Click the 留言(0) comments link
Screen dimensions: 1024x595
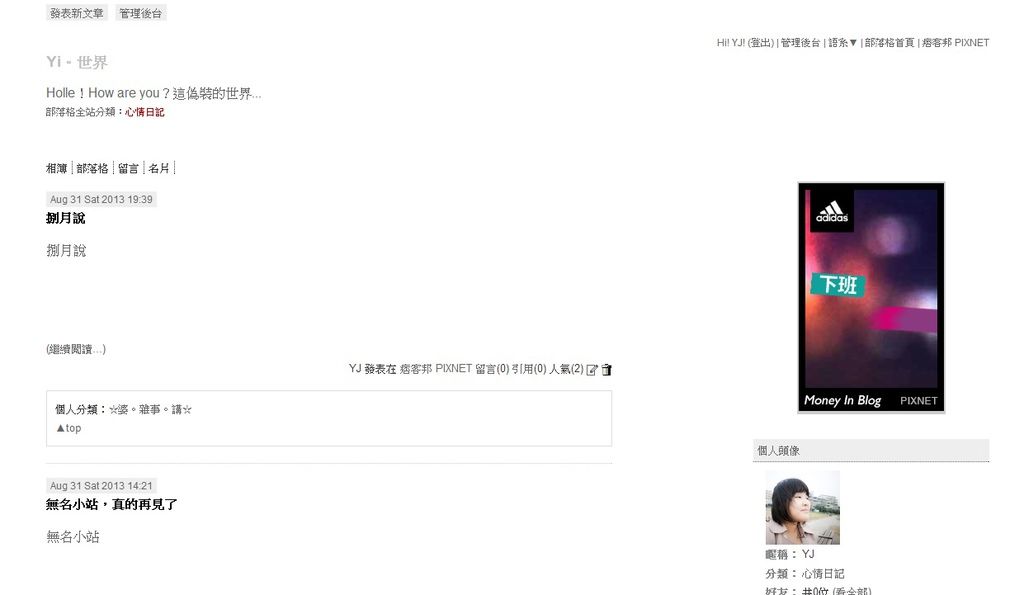[x=492, y=369]
